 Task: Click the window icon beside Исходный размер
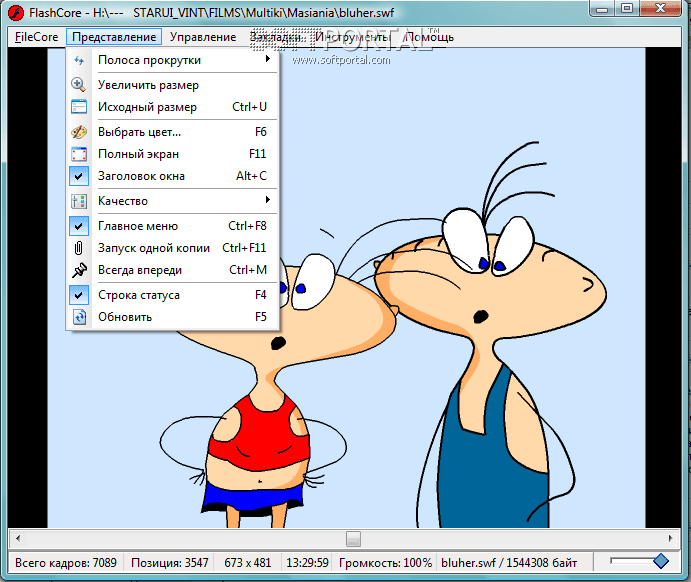[x=78, y=107]
